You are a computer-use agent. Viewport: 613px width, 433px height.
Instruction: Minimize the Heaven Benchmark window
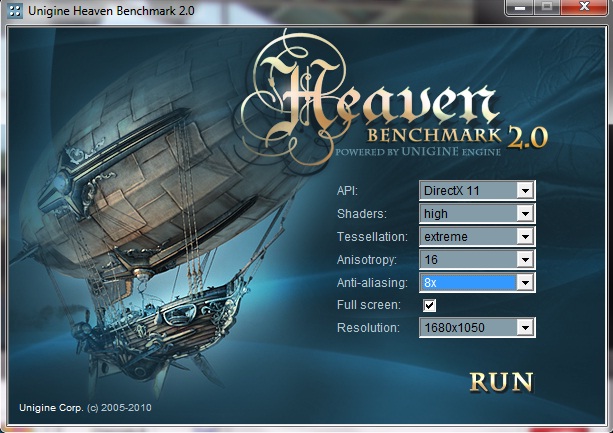520,7
